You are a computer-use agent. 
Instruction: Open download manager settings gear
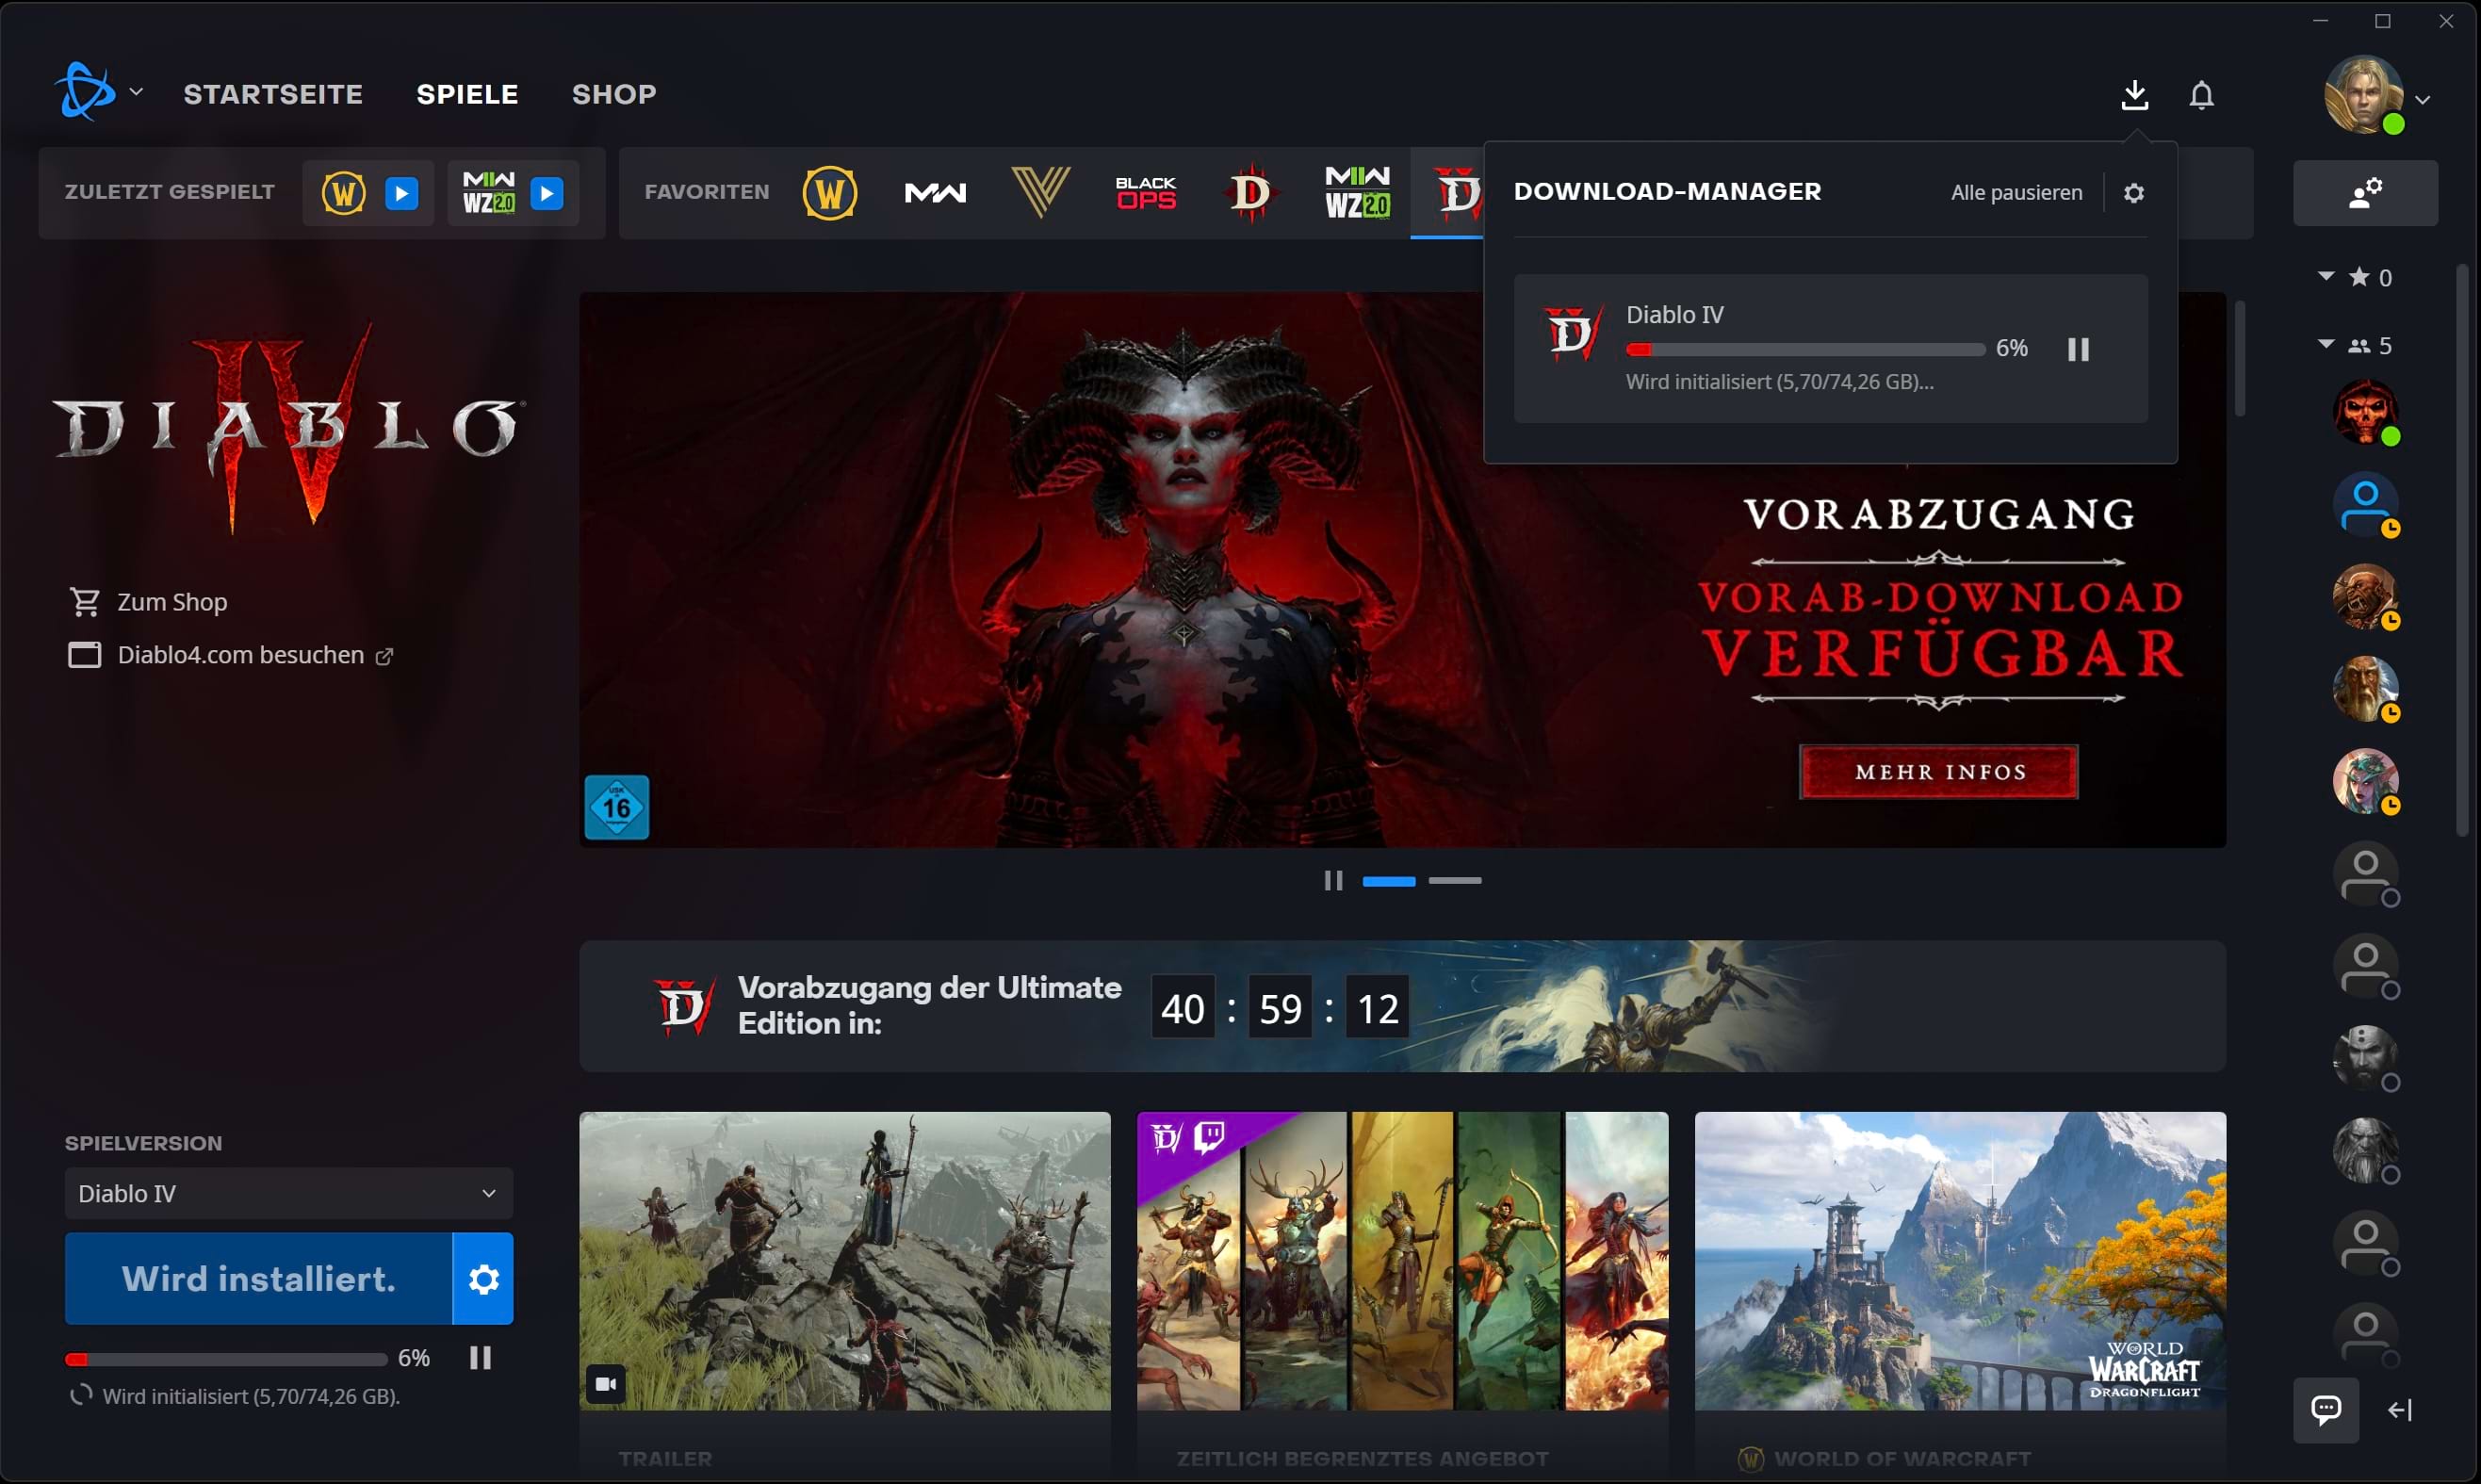(2133, 193)
